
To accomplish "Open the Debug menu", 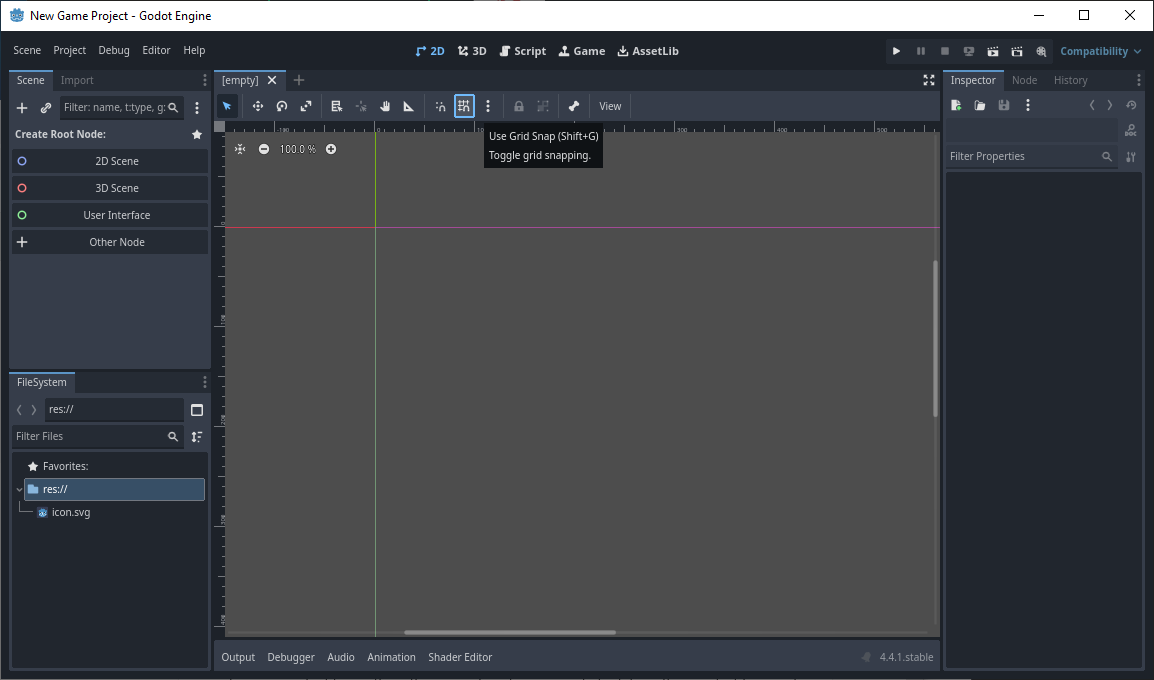I will (114, 50).
